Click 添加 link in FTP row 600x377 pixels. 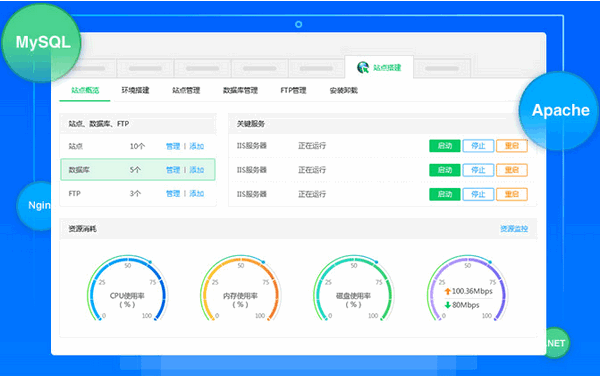(x=197, y=194)
